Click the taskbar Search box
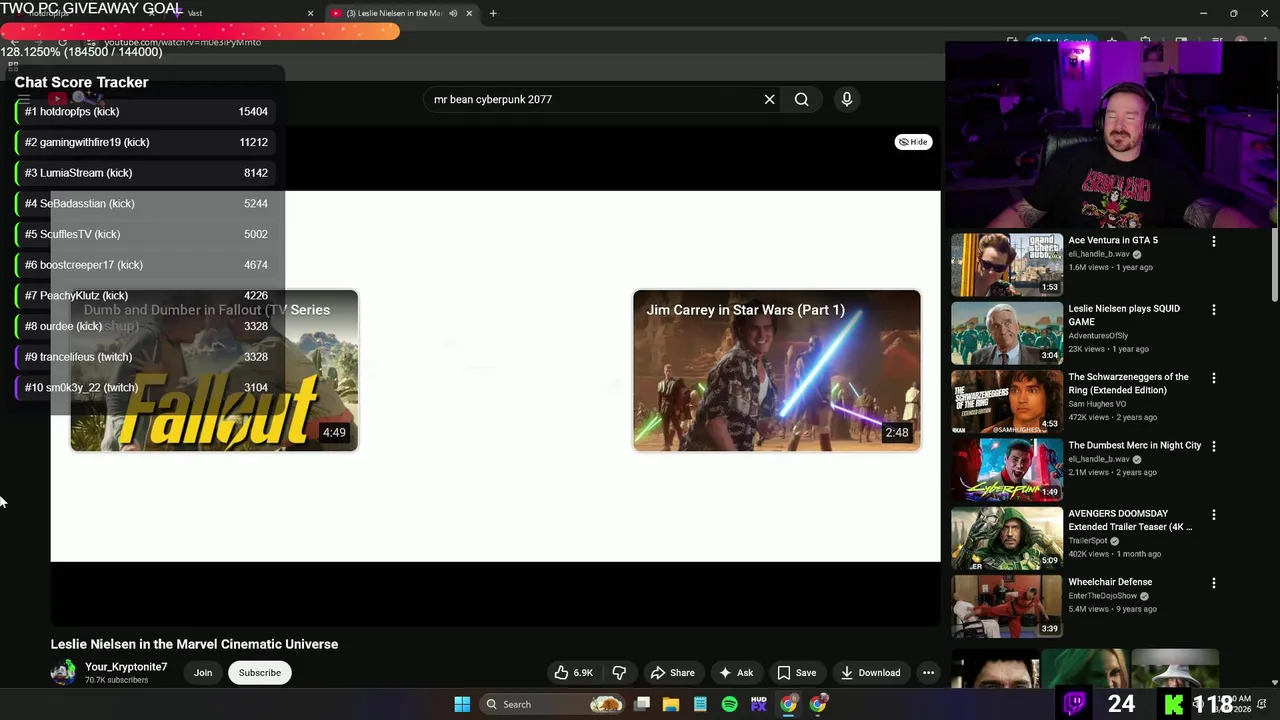Image resolution: width=1280 pixels, height=720 pixels. (x=553, y=704)
